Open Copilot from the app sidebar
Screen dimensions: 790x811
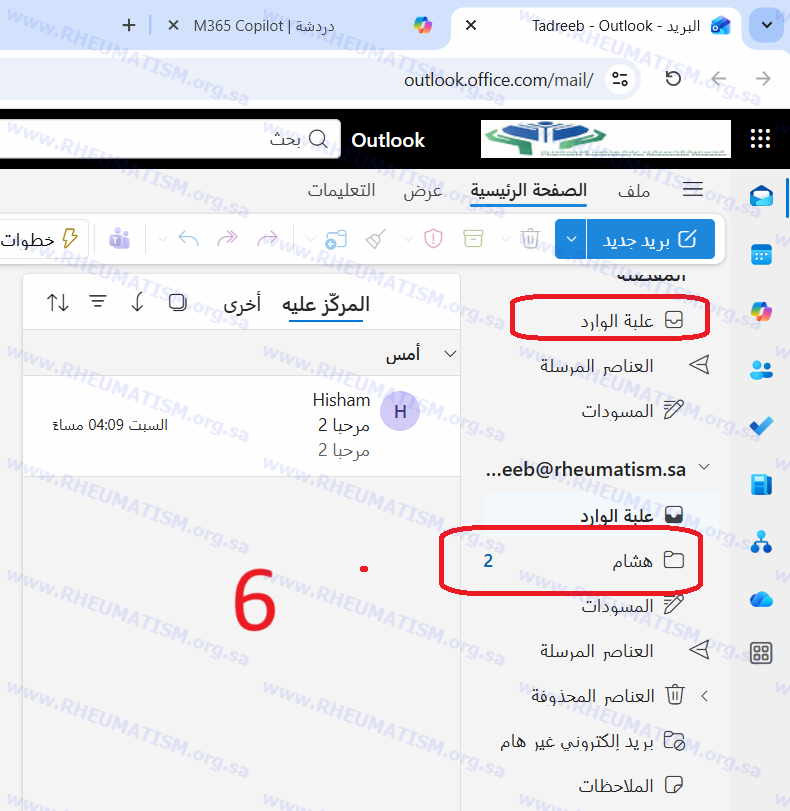pos(762,311)
